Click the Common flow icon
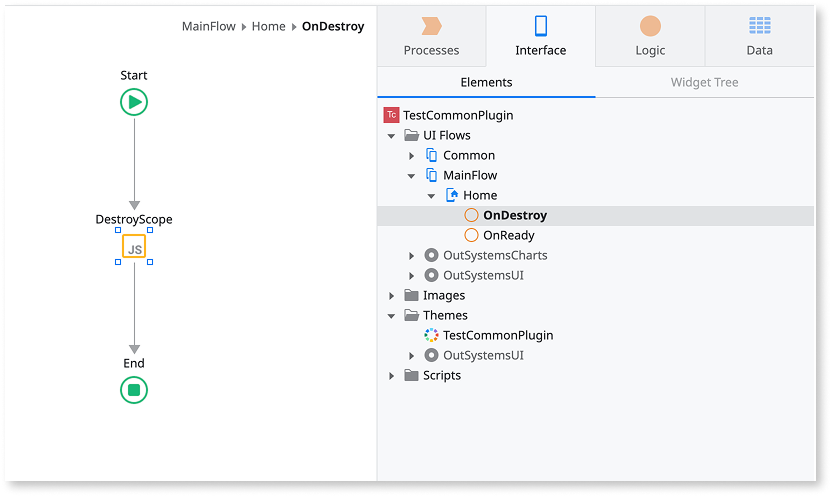Screen dimensions: 831x496 pyautogui.click(x=431, y=155)
